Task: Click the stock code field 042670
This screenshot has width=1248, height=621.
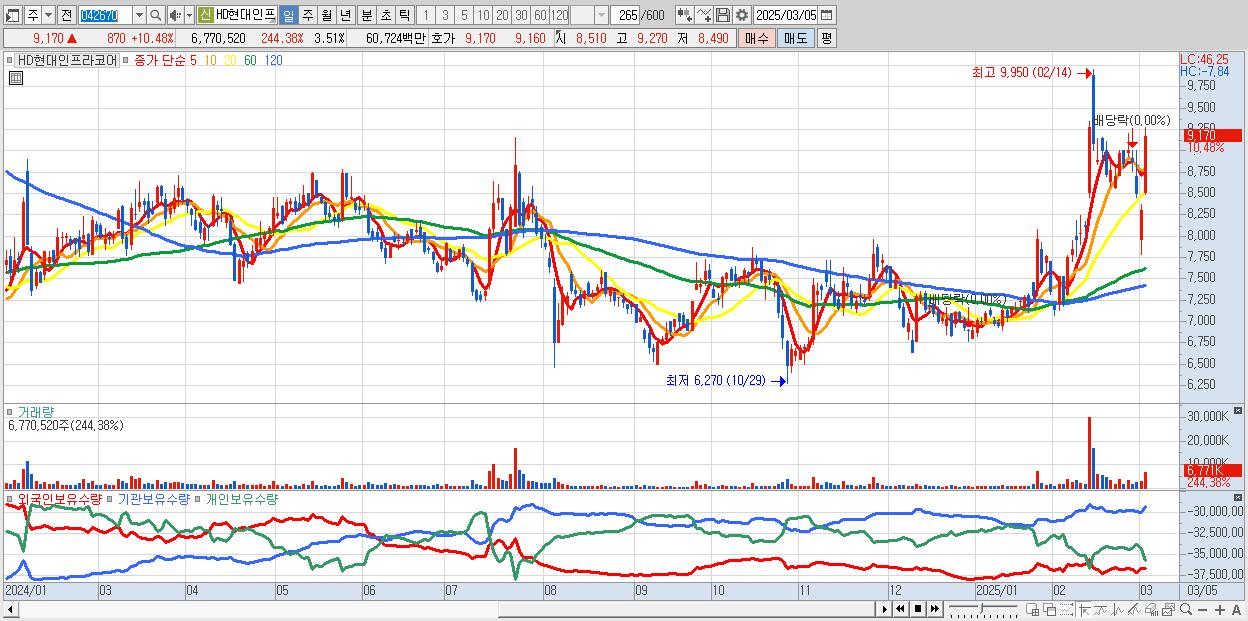Action: tap(104, 16)
